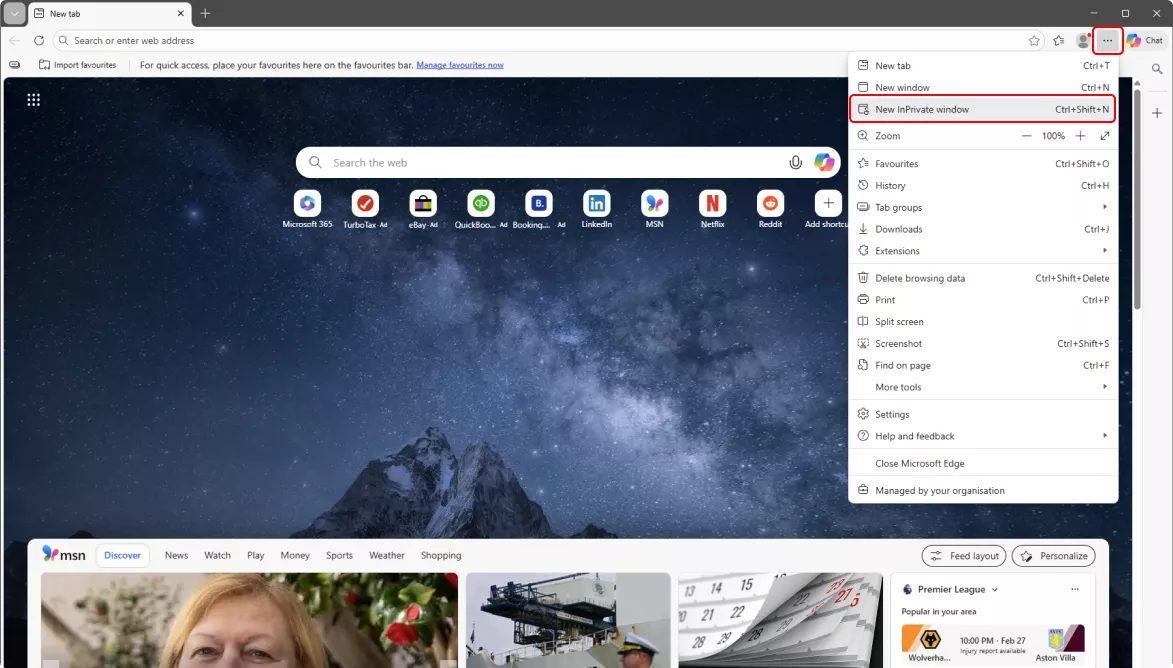Open the Netflix shortcut tile
The height and width of the screenshot is (668, 1173).
712,204
